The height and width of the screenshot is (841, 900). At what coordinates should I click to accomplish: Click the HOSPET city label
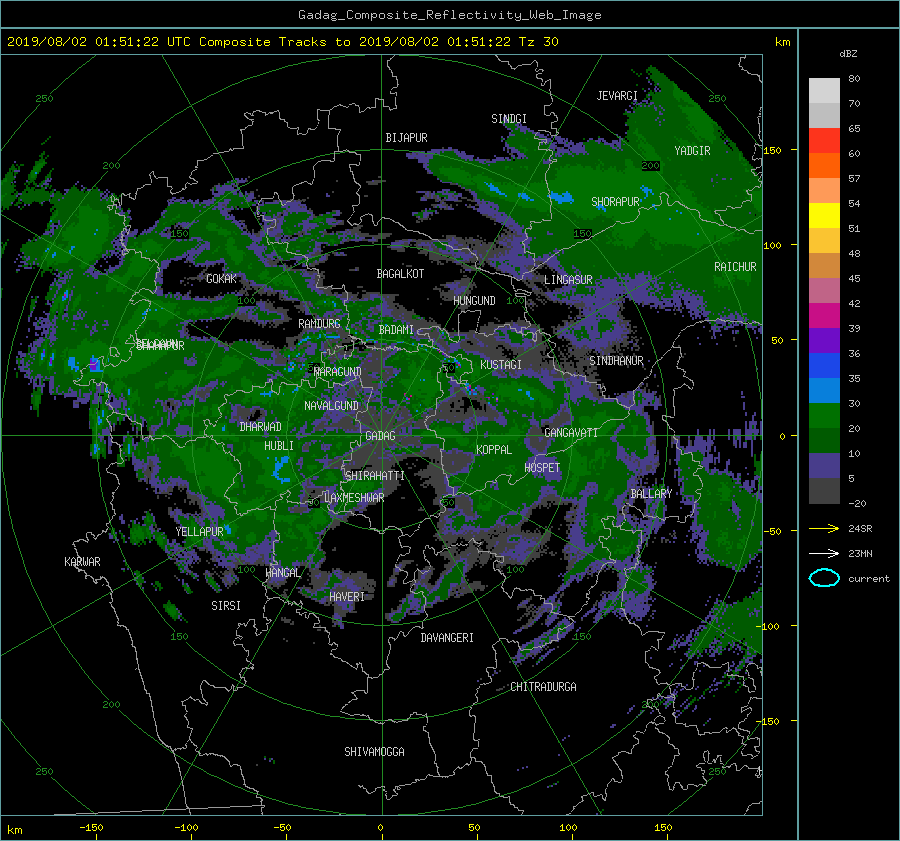point(542,468)
